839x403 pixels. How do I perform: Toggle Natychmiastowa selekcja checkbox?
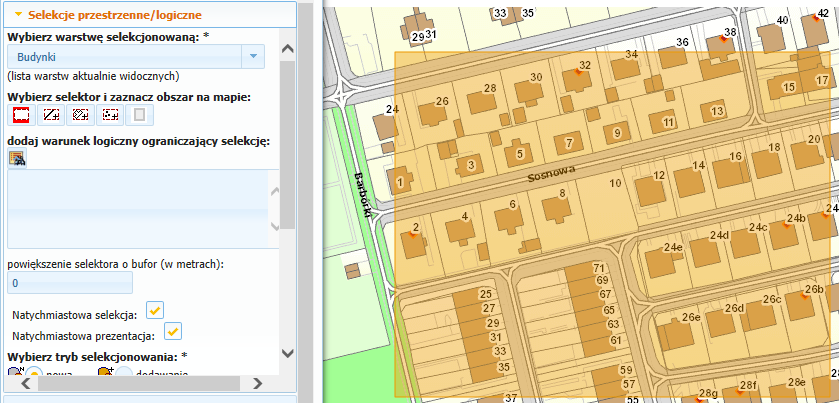click(155, 310)
